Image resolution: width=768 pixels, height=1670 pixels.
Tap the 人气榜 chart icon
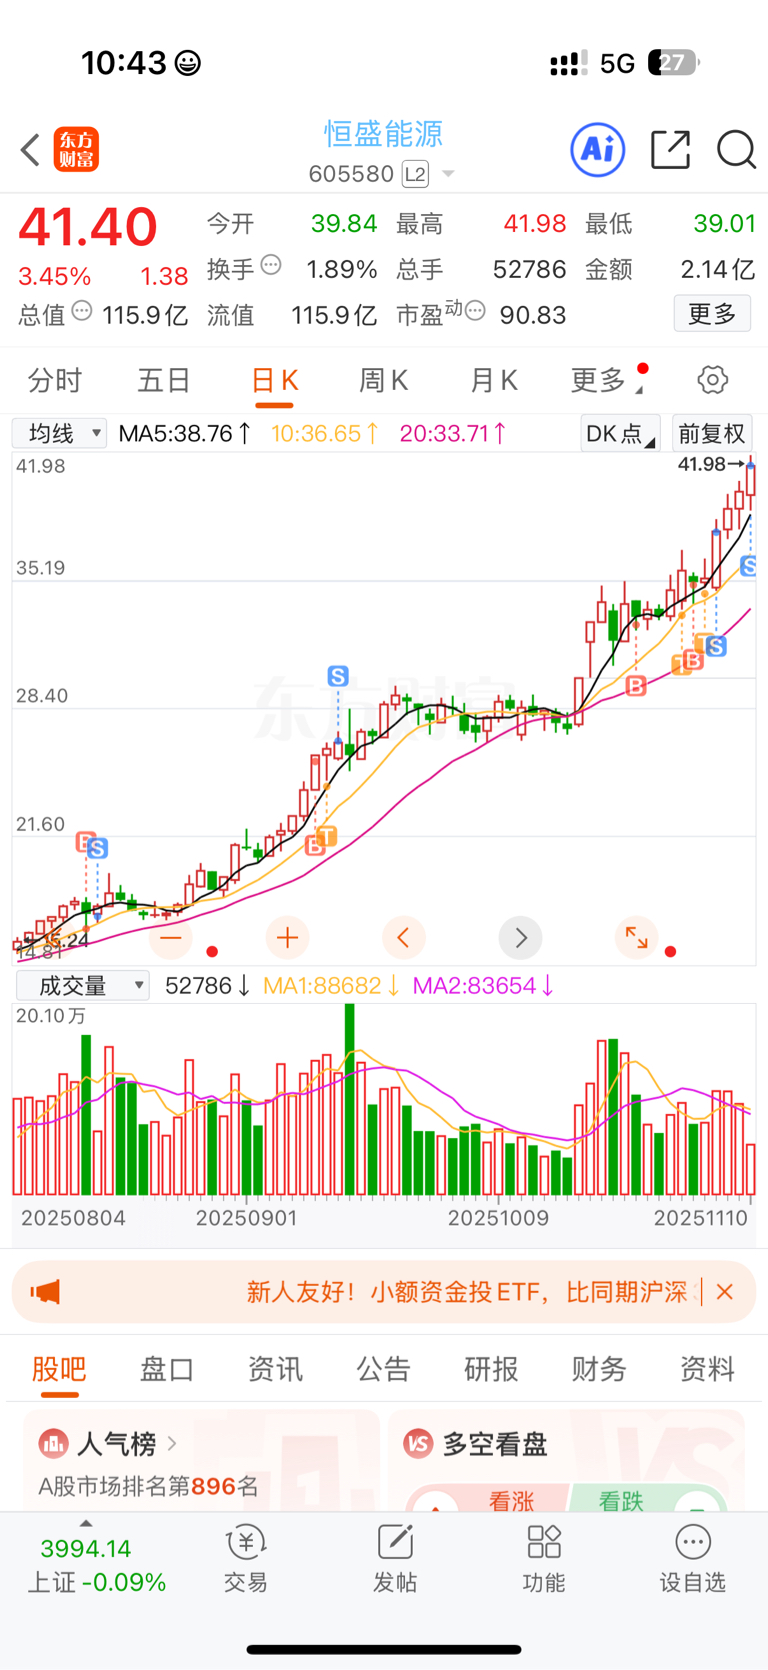coord(53,1443)
